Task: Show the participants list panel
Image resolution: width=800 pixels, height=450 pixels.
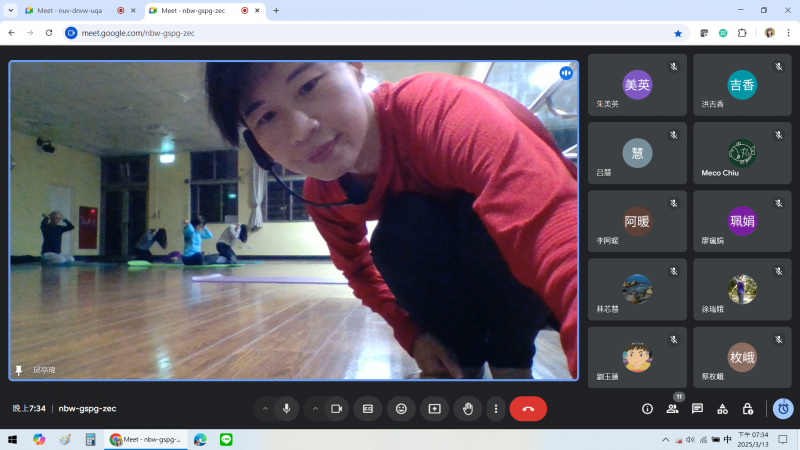Action: point(672,408)
